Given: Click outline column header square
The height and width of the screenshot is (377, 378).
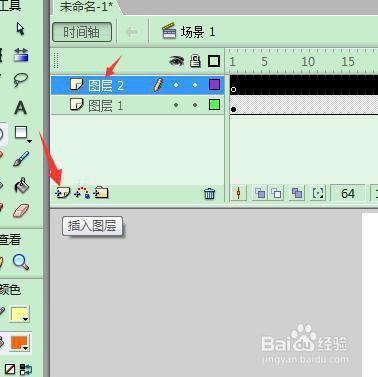Looking at the screenshot, I should tap(214, 61).
